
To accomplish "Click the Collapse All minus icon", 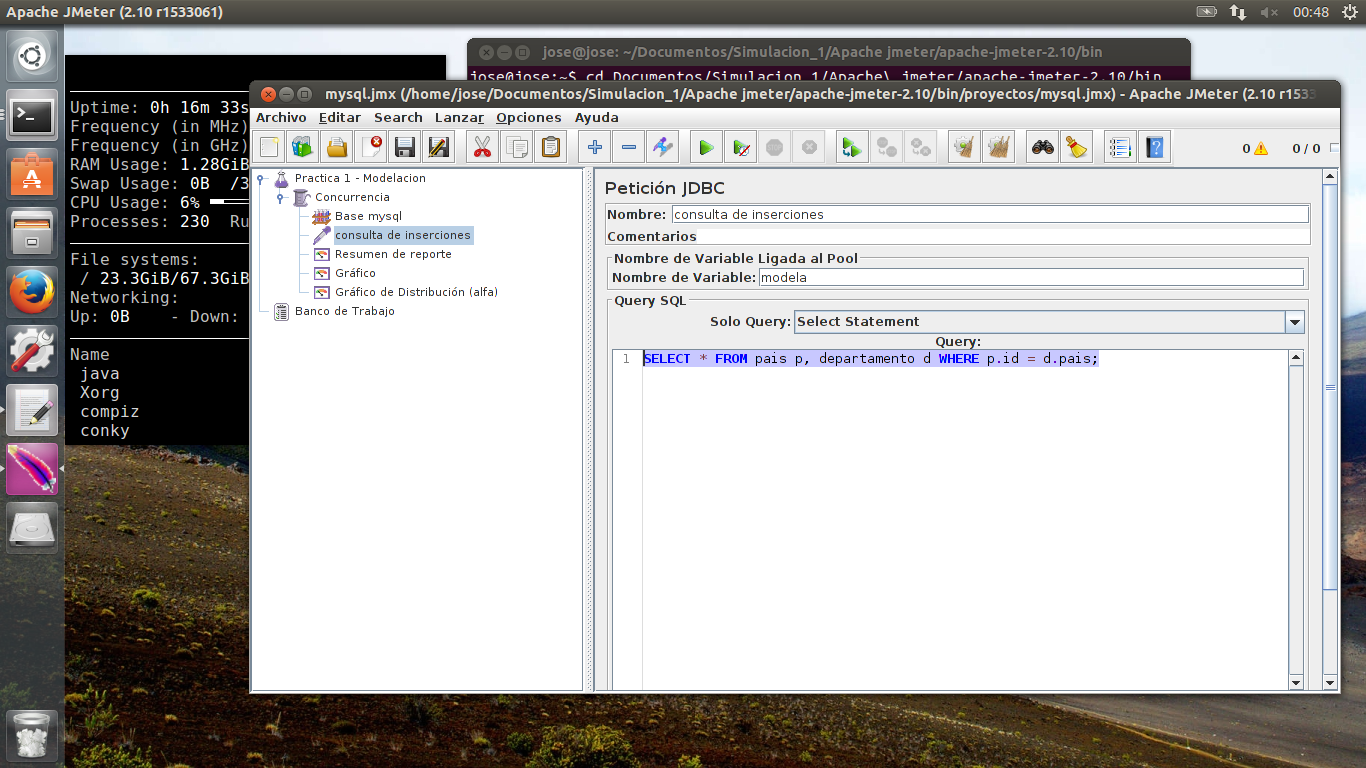I will click(x=628, y=148).
